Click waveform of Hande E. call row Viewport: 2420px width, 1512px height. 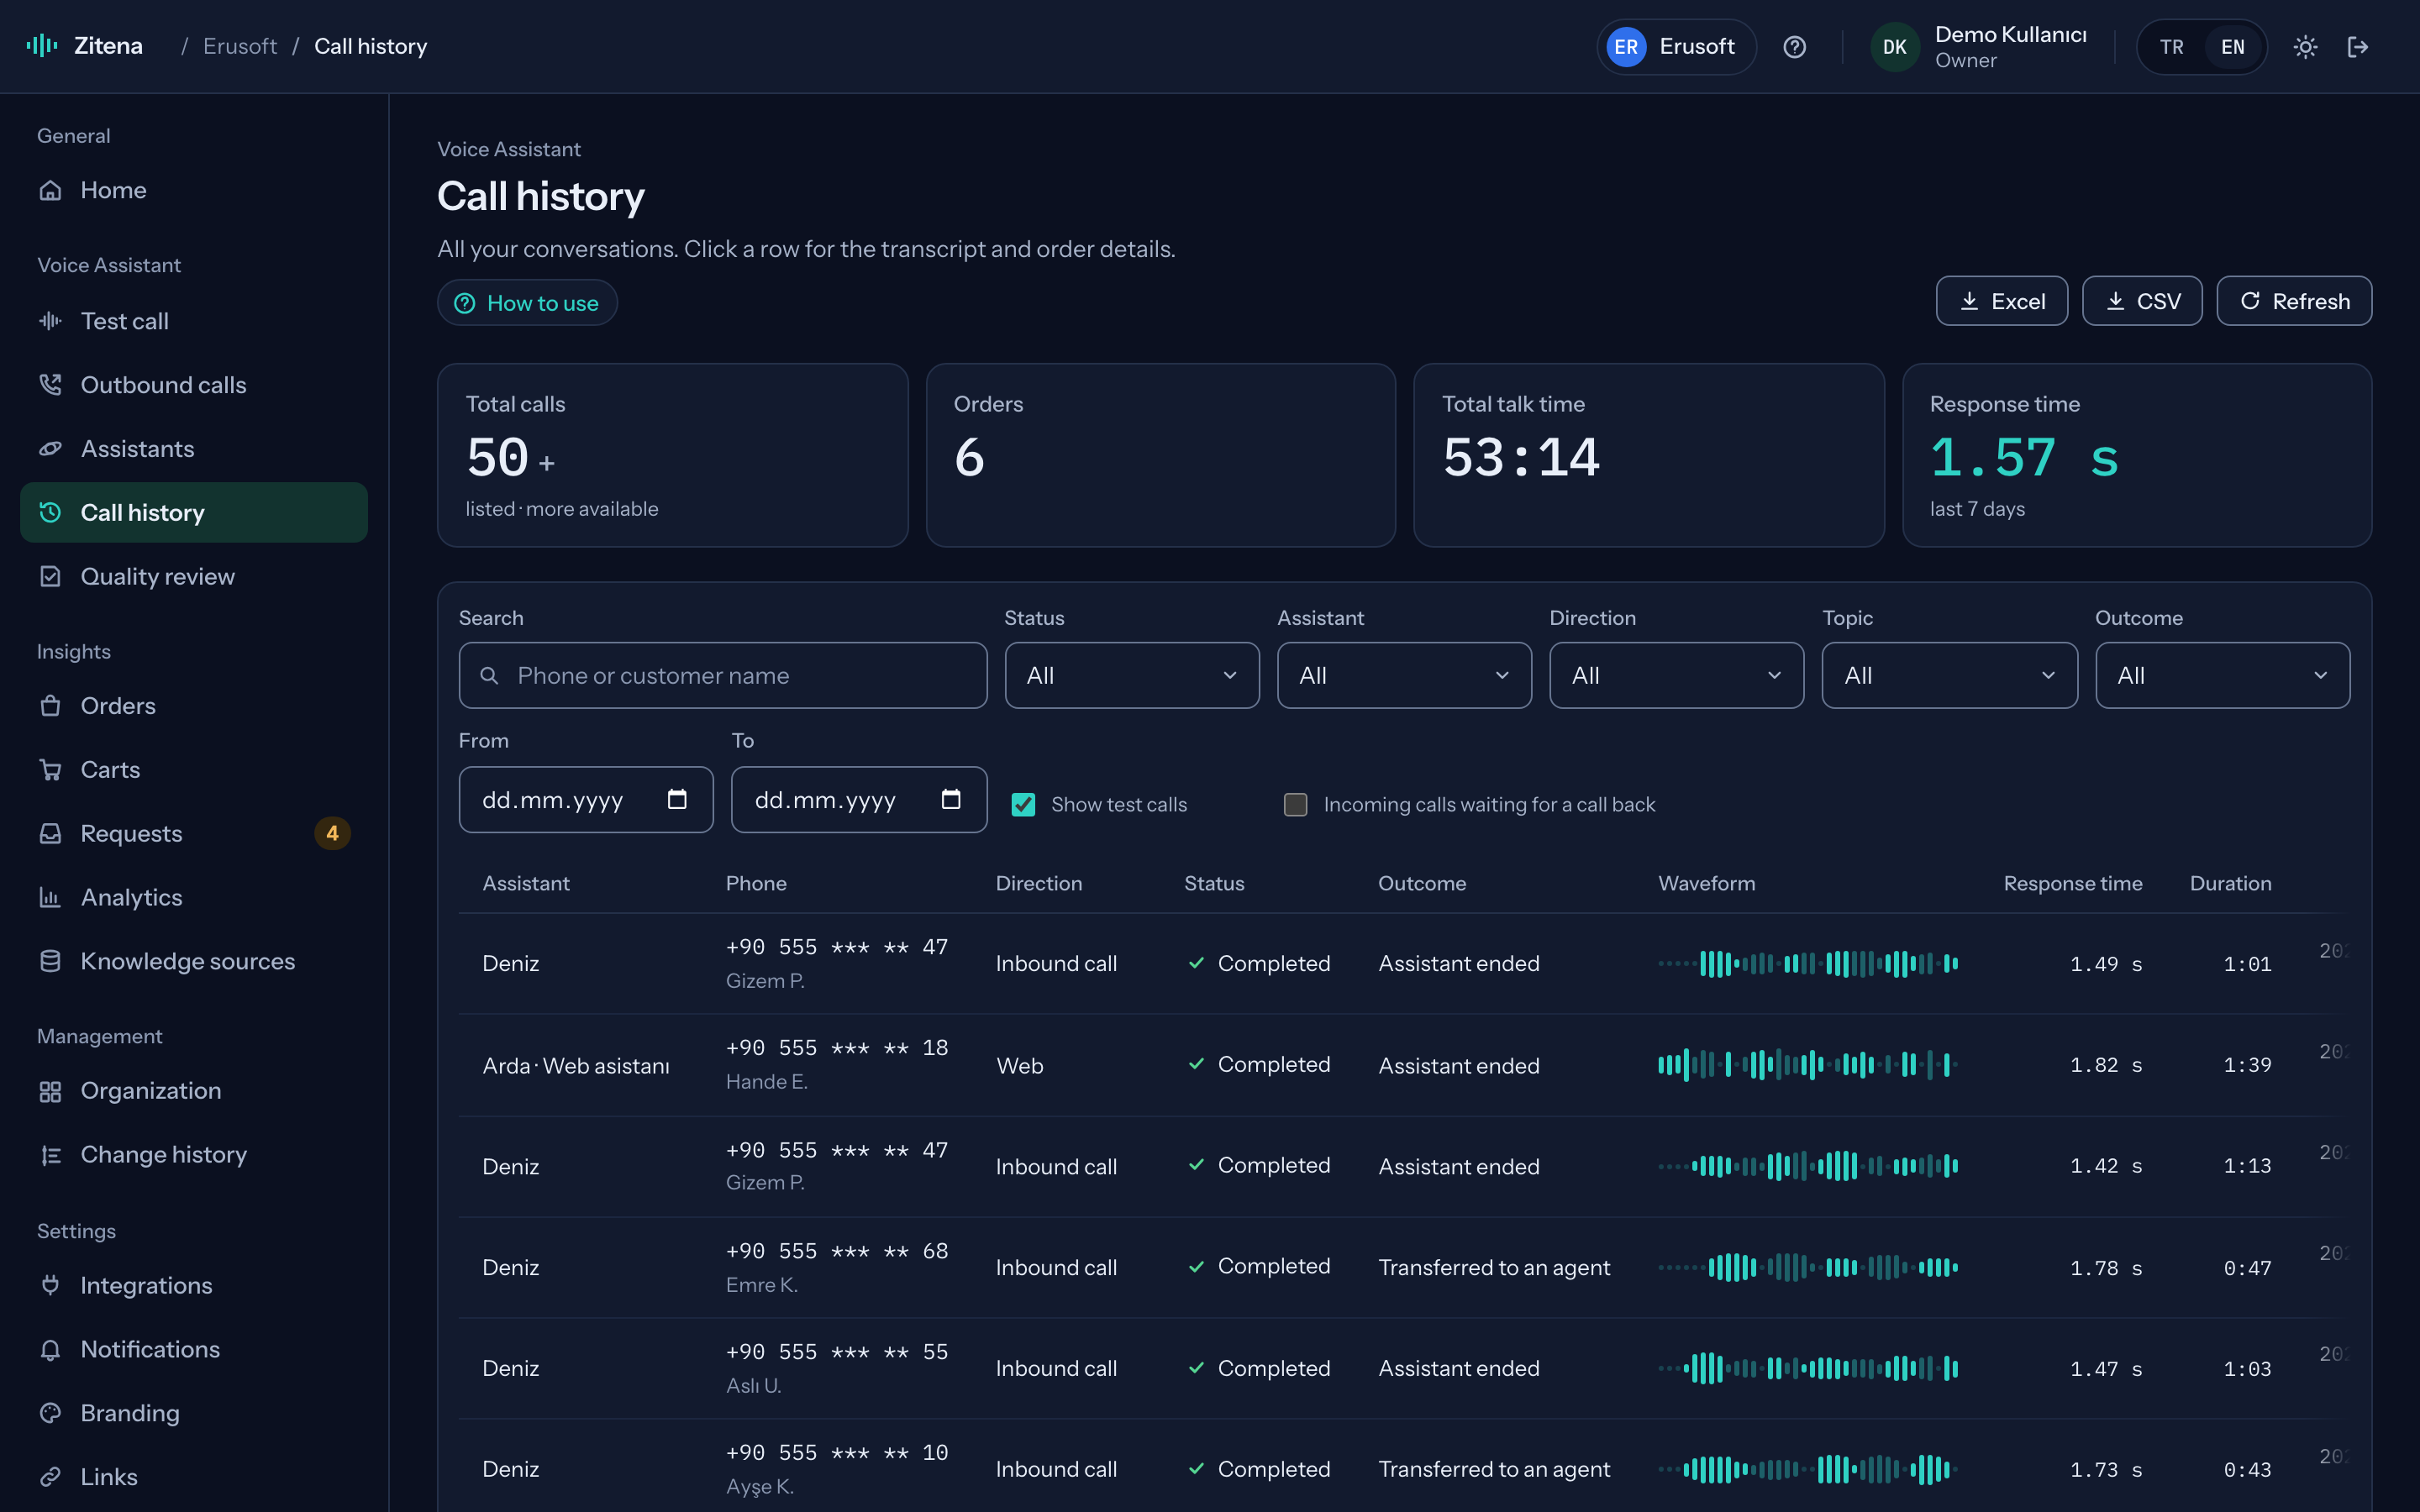coord(1807,1065)
